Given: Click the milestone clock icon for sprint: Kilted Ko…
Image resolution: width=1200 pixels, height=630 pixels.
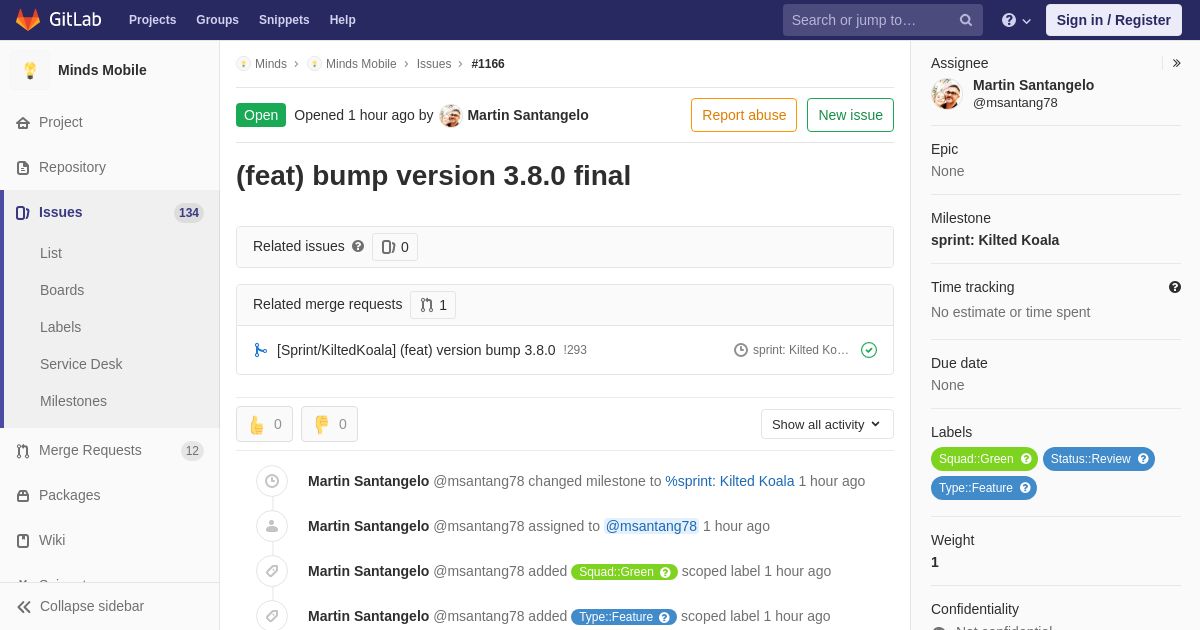Looking at the screenshot, I should [x=741, y=350].
